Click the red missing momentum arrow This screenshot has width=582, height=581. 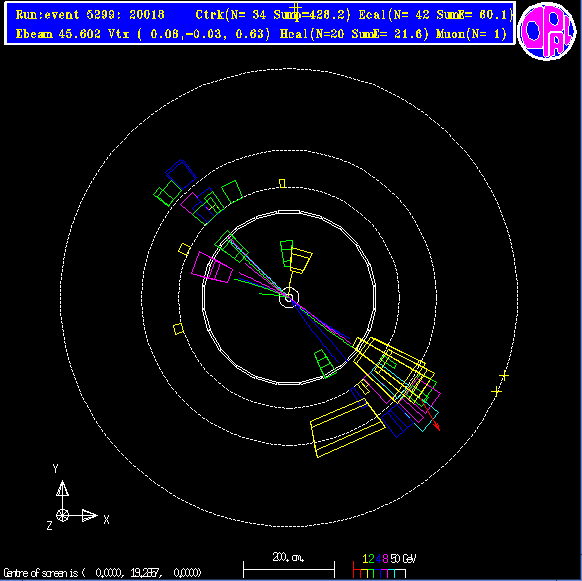432,416
